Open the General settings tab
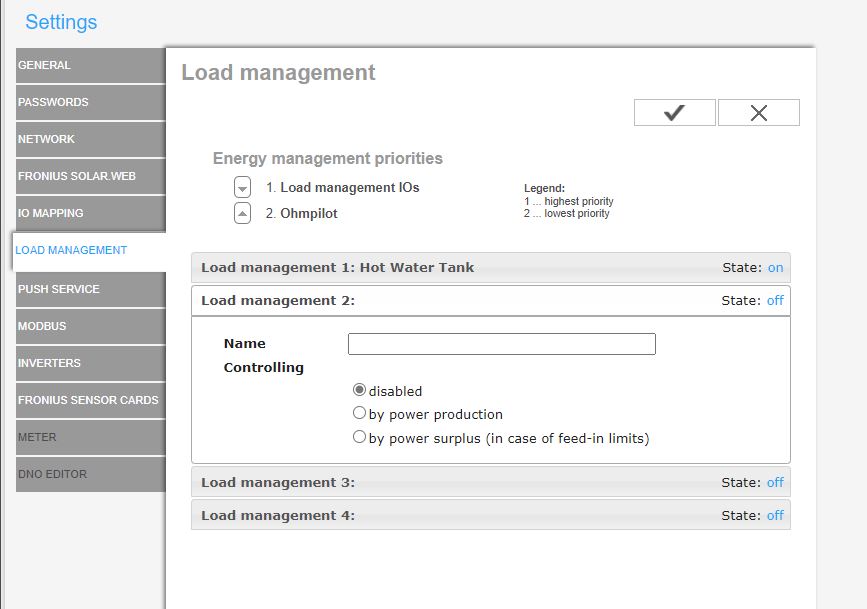 91,65
